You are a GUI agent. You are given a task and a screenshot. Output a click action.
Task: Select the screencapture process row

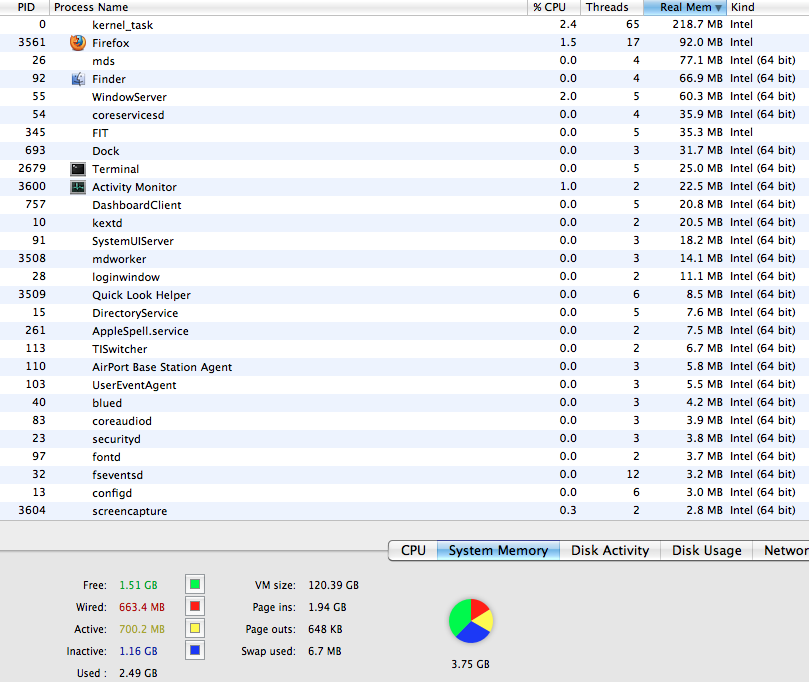(x=404, y=511)
